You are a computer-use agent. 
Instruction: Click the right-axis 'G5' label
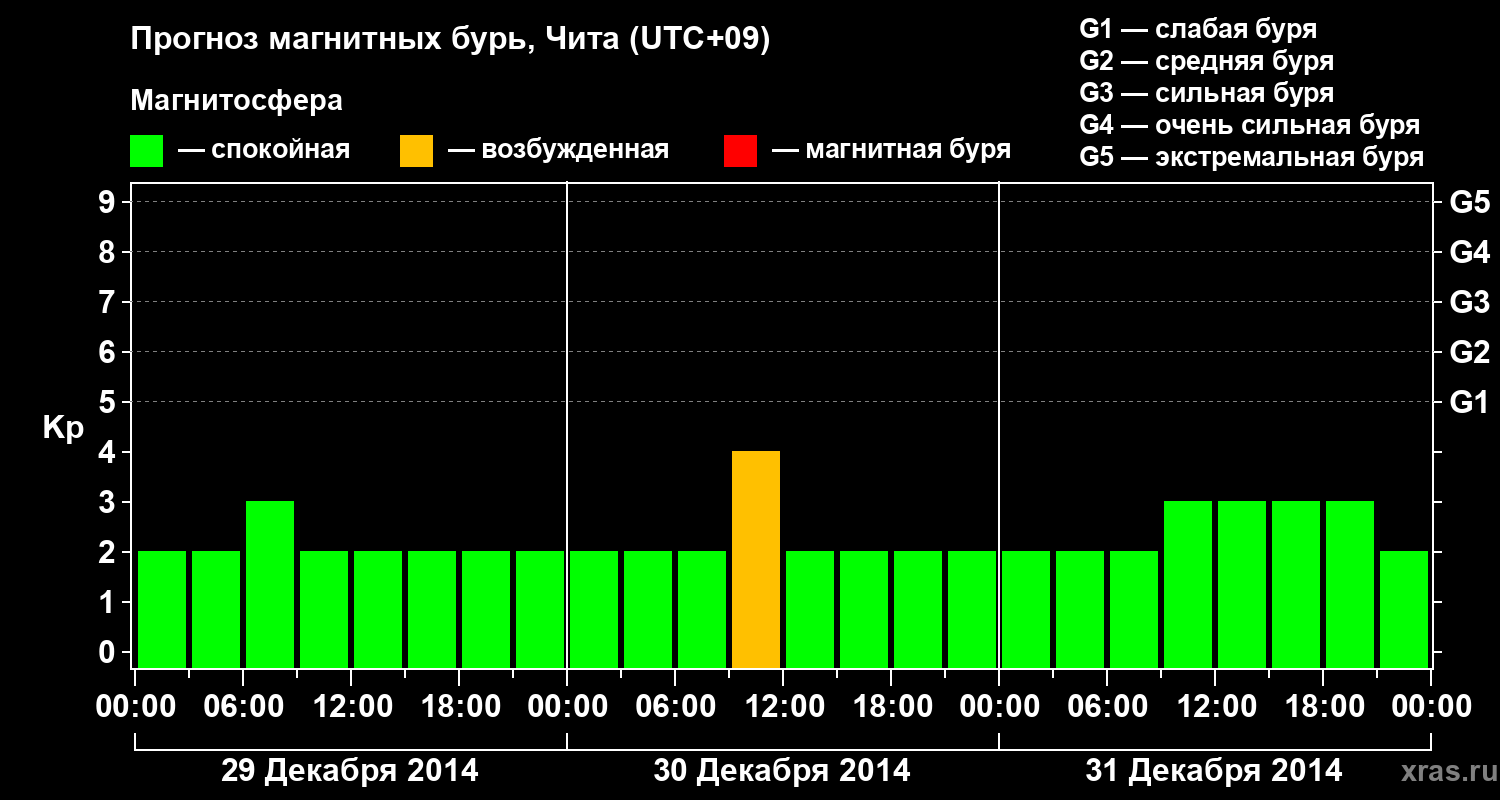click(1470, 202)
